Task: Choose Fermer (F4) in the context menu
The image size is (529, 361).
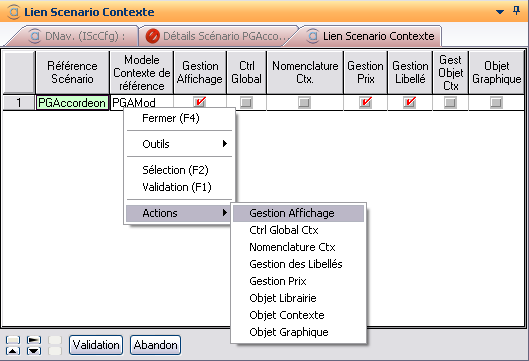Action: coord(171,118)
